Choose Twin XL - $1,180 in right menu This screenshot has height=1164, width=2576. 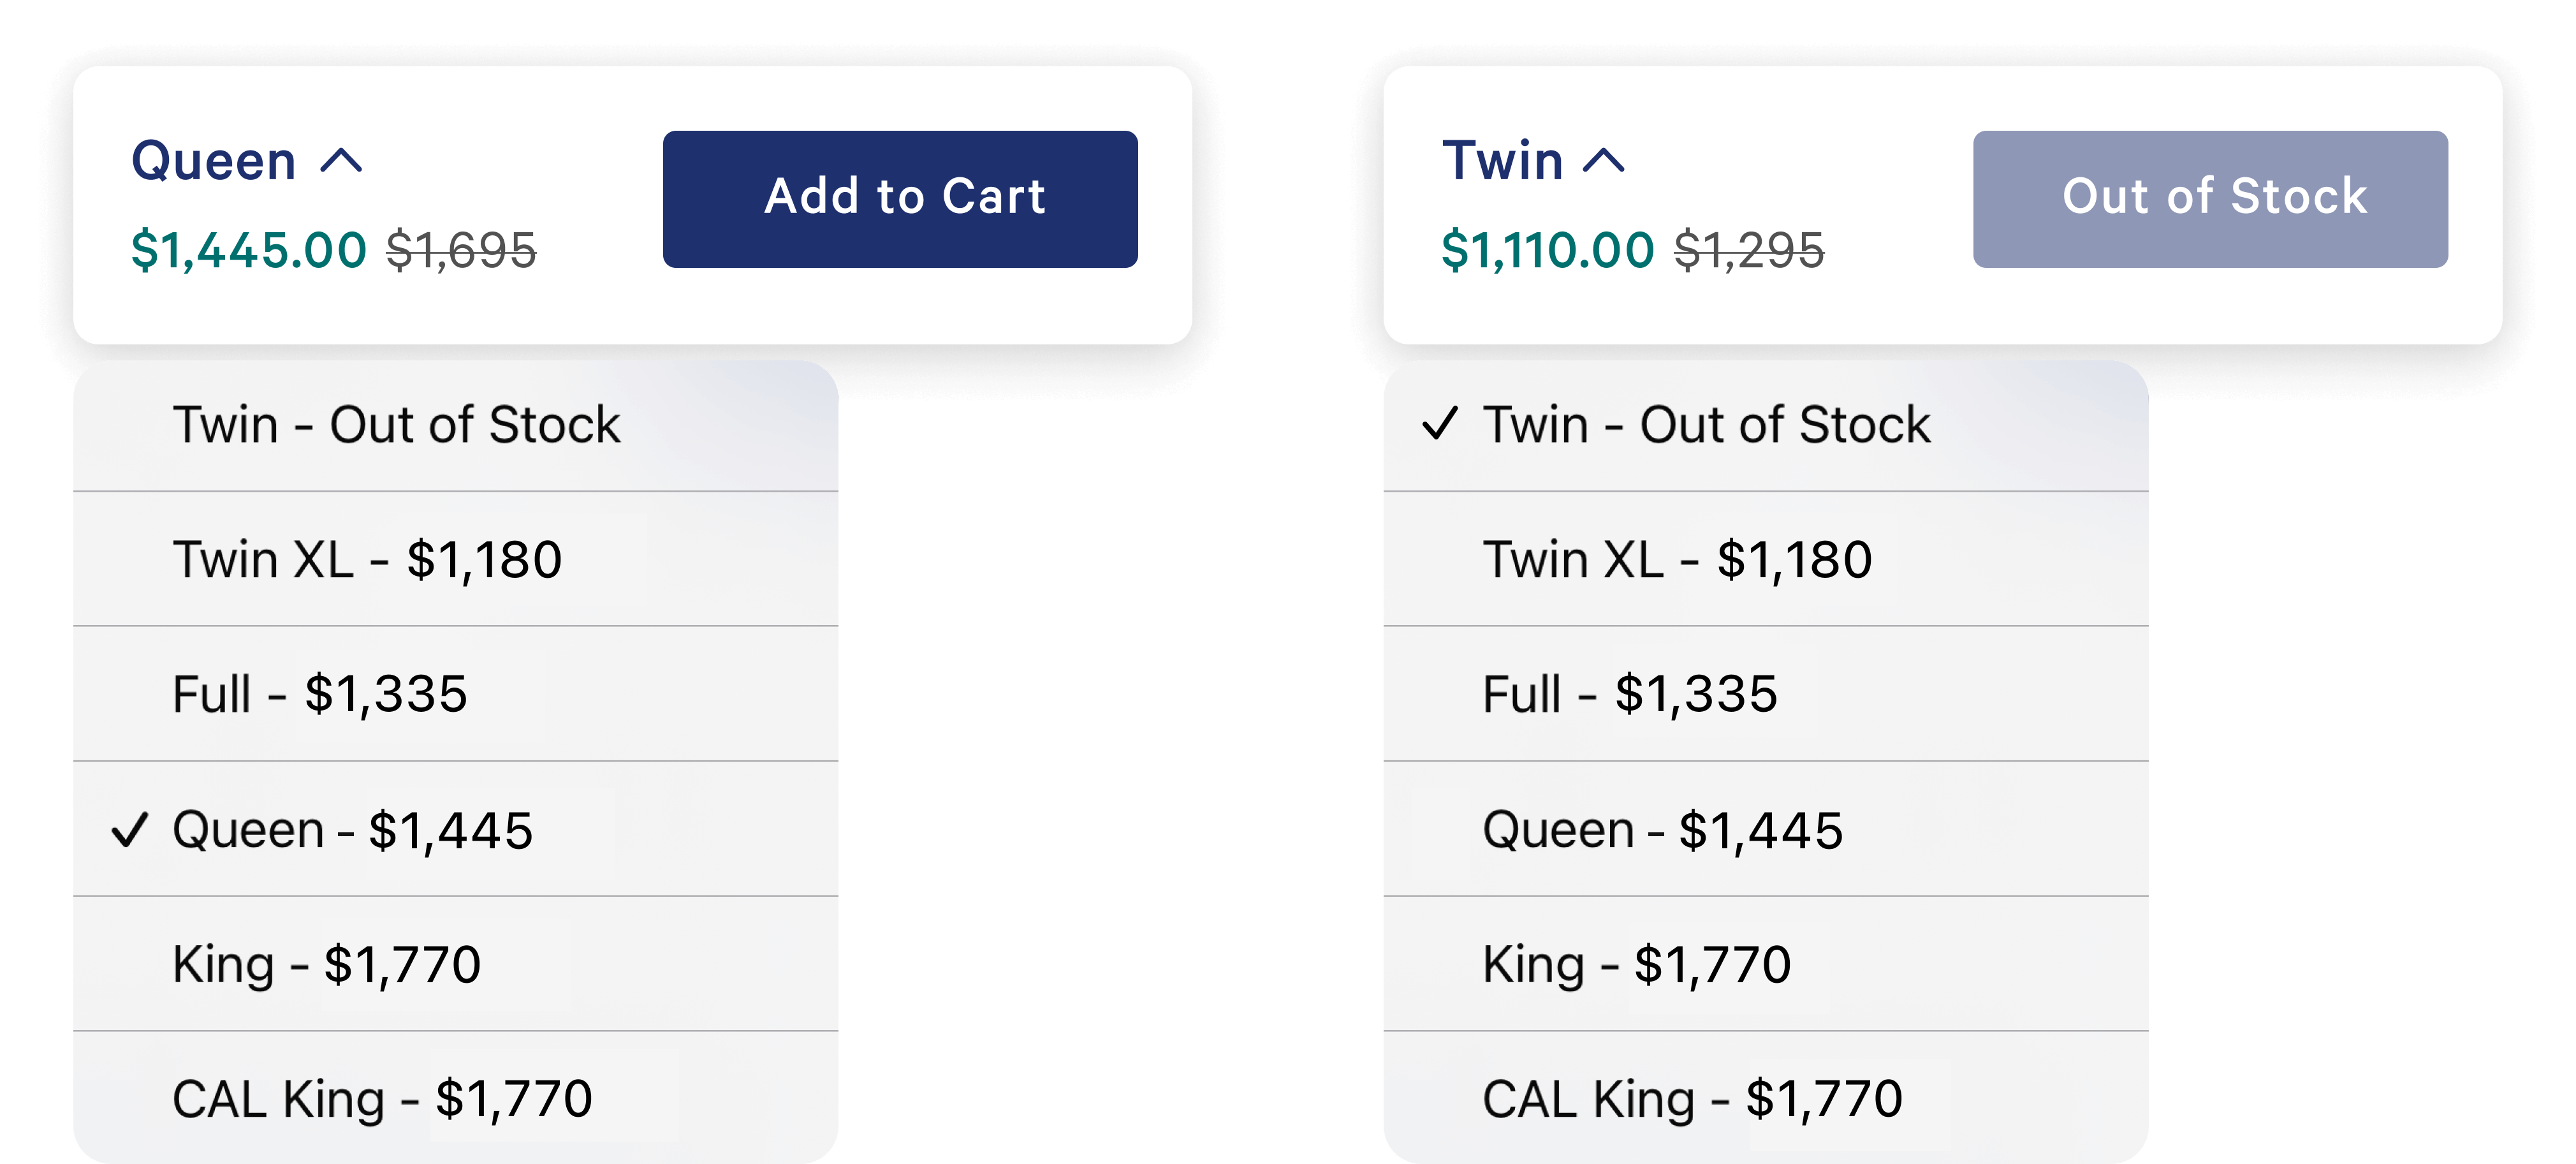click(1677, 560)
